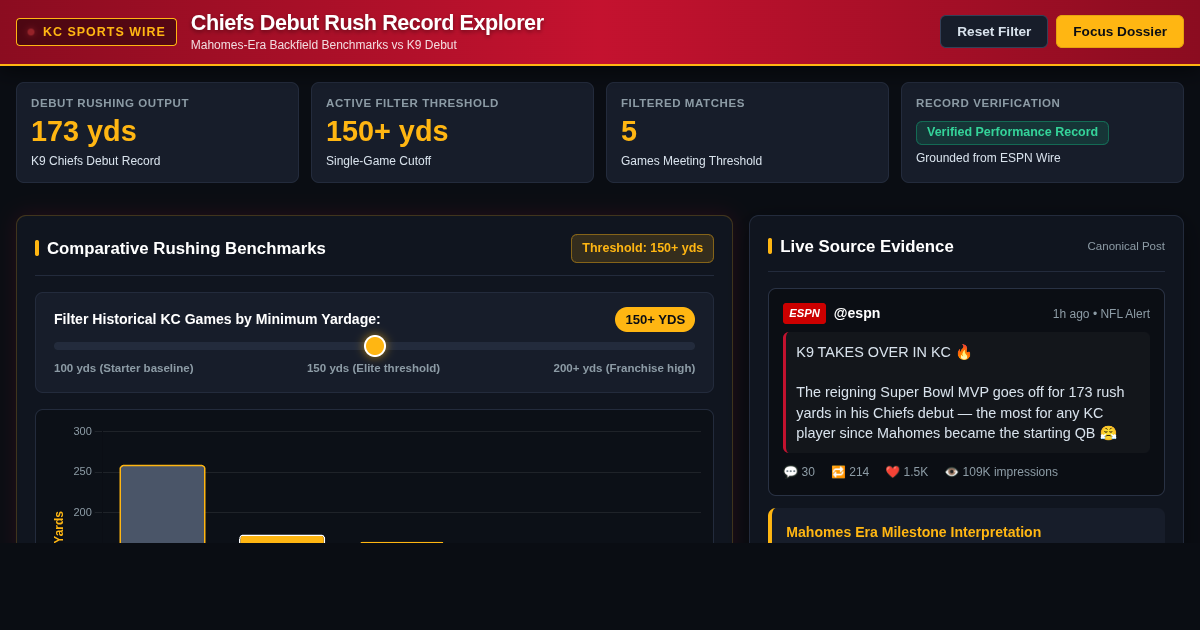Click the Canonical Post label
This screenshot has width=1200, height=630.
[1126, 246]
